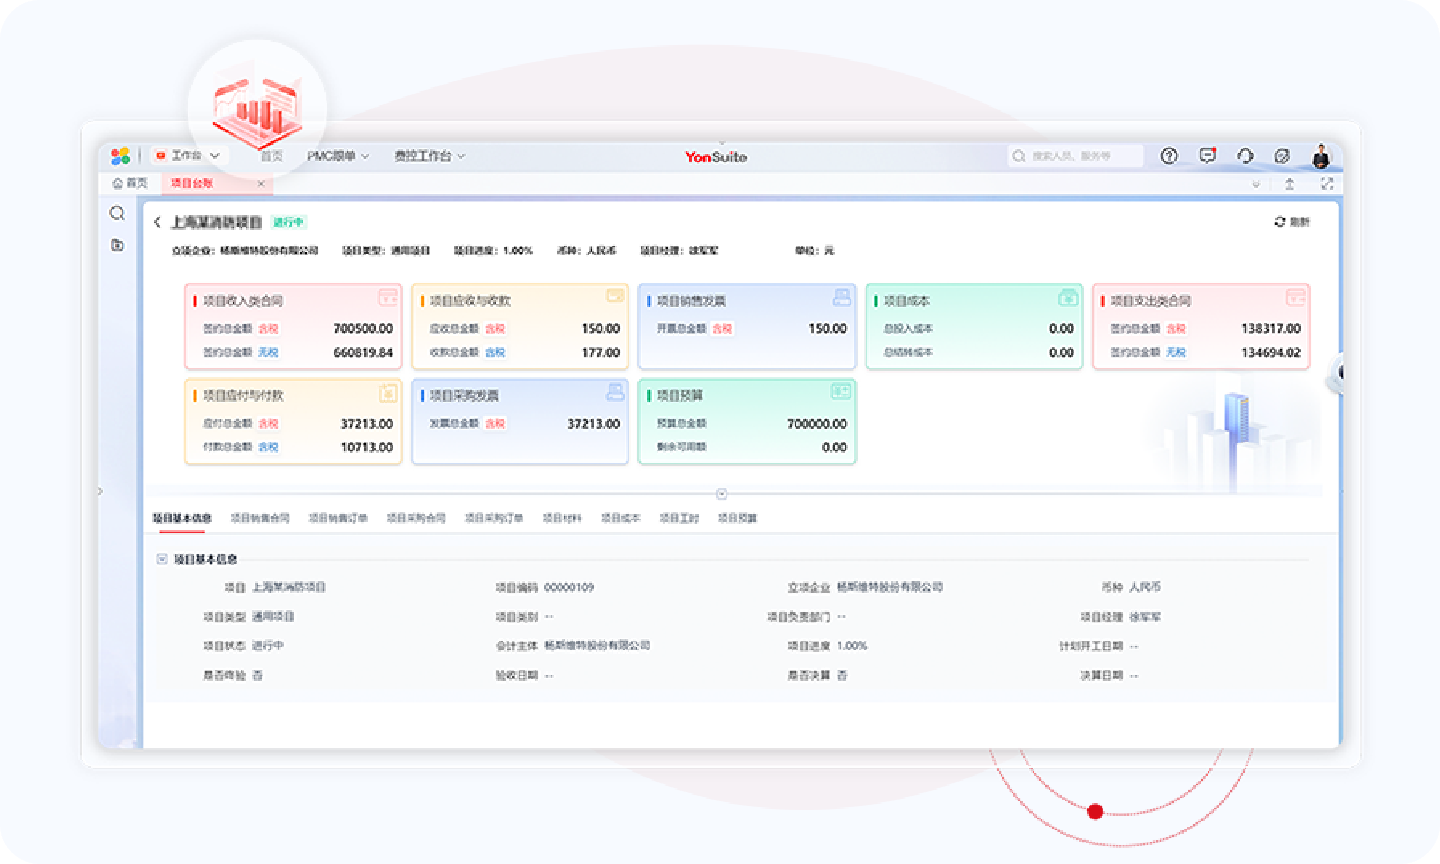The image size is (1440, 864).
Task: Click the back arrow beside project title
Action: [x=157, y=222]
